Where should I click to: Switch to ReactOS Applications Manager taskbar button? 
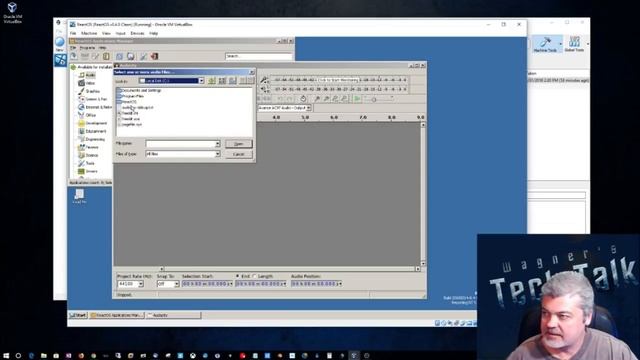117,315
